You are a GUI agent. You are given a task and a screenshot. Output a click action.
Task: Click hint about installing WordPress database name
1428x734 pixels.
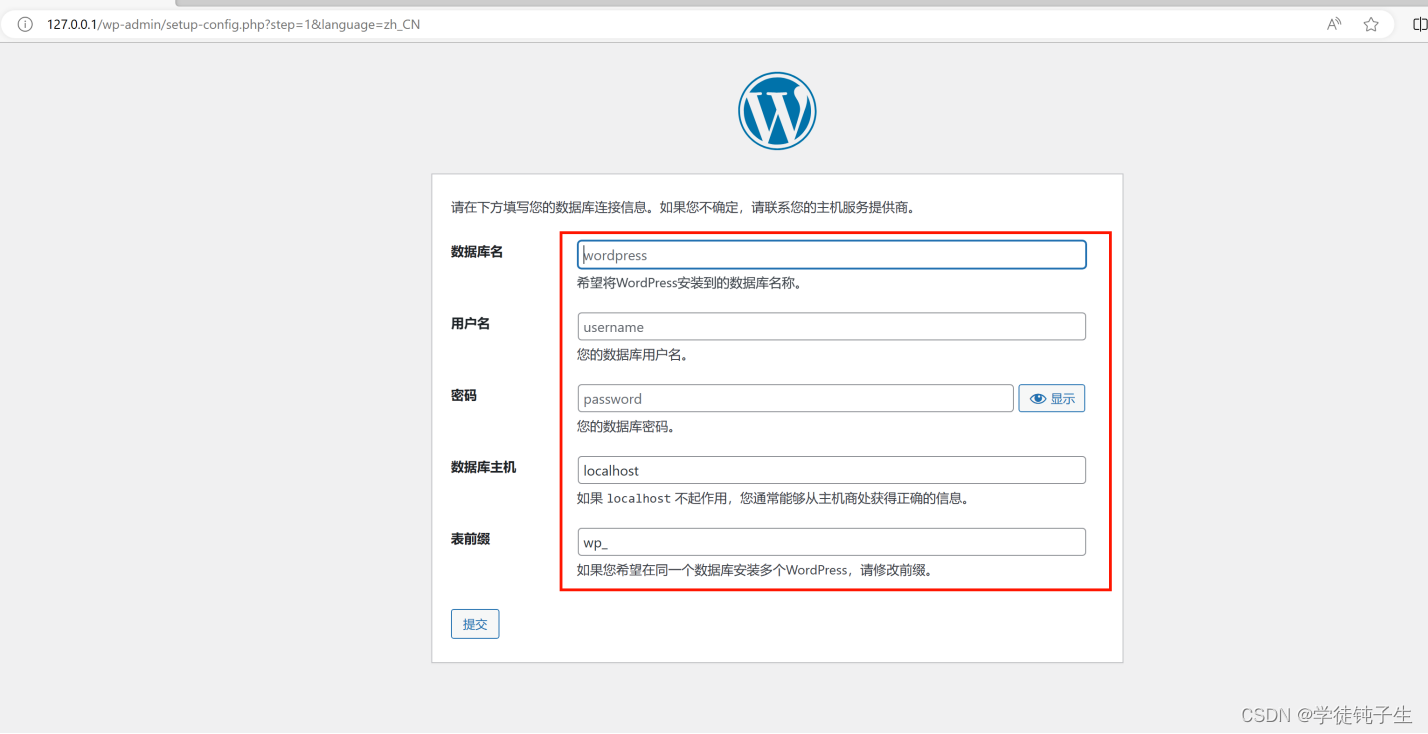coord(690,283)
